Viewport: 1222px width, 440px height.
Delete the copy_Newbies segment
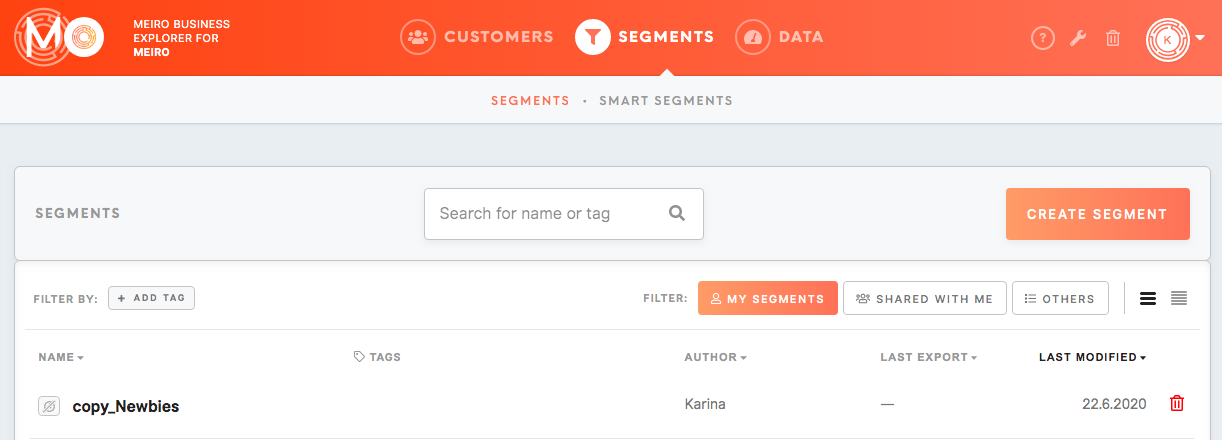pos(1177,403)
